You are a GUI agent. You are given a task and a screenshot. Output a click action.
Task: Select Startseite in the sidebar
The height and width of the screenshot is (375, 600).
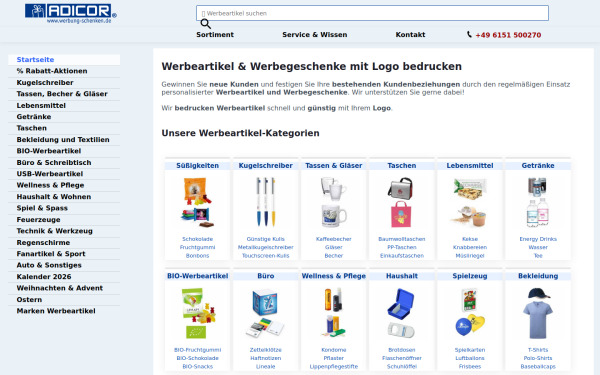[x=64, y=59]
